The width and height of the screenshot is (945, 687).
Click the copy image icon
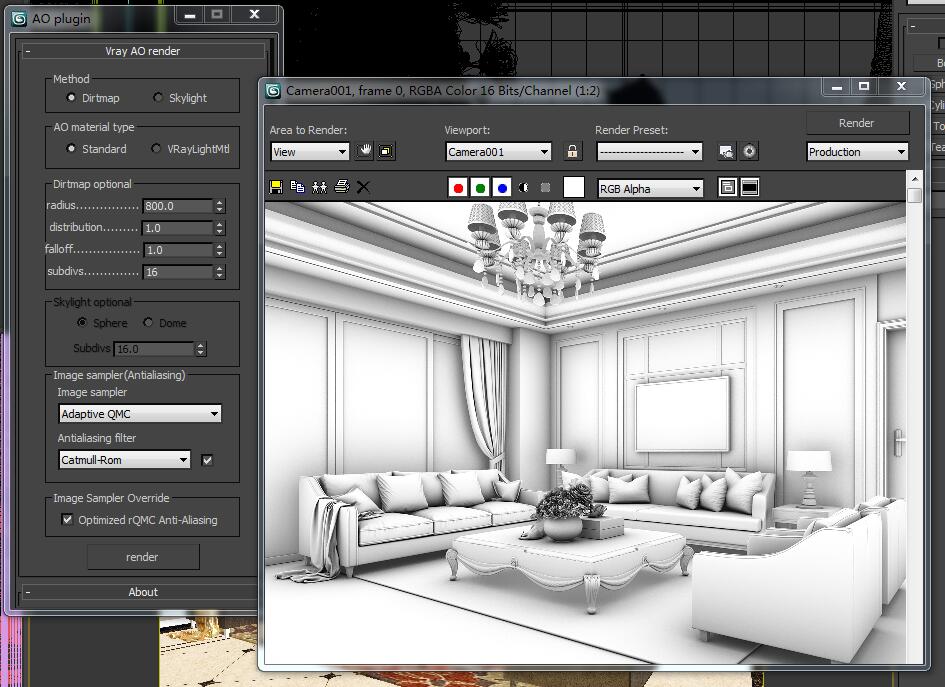pos(297,187)
